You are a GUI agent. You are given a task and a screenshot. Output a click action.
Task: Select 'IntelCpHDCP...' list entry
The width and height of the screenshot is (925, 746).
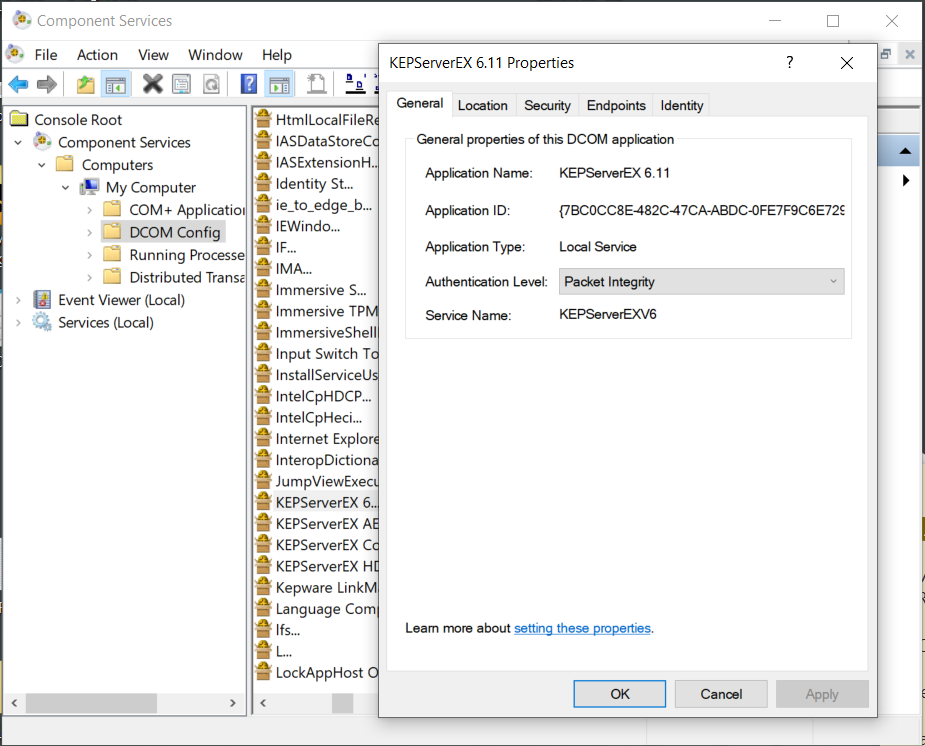[x=323, y=396]
